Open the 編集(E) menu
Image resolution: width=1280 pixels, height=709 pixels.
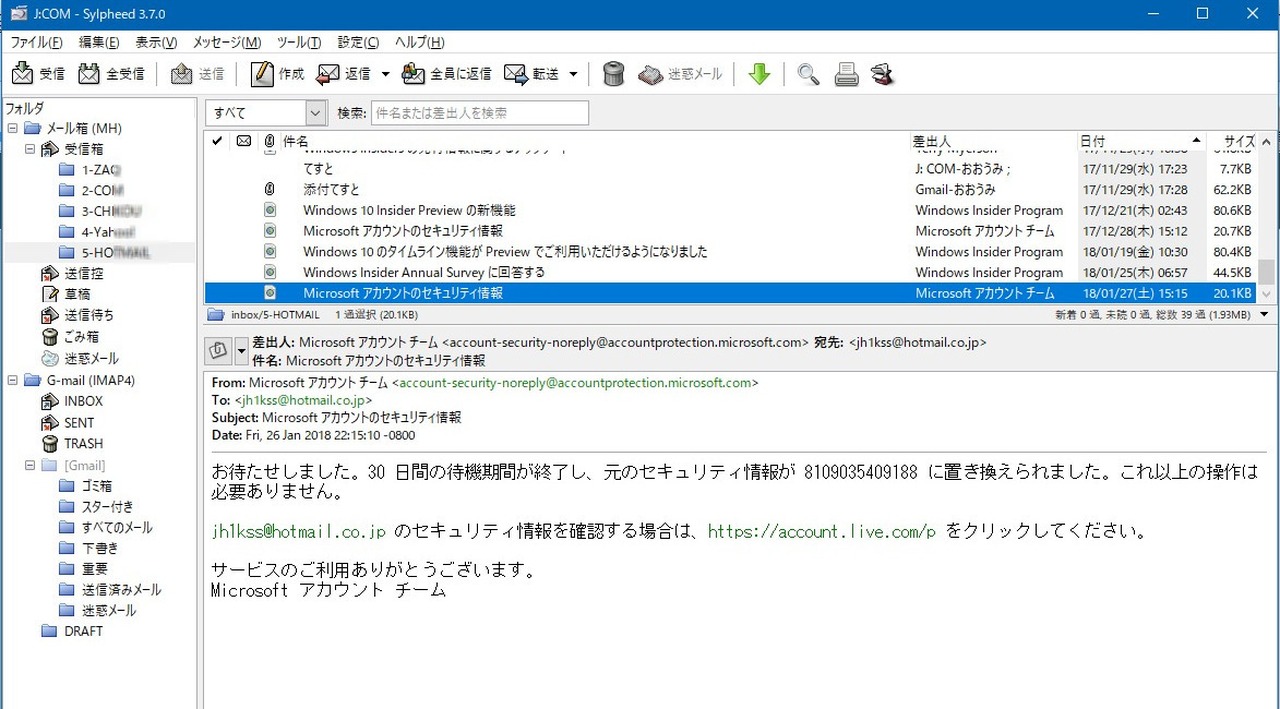[99, 42]
